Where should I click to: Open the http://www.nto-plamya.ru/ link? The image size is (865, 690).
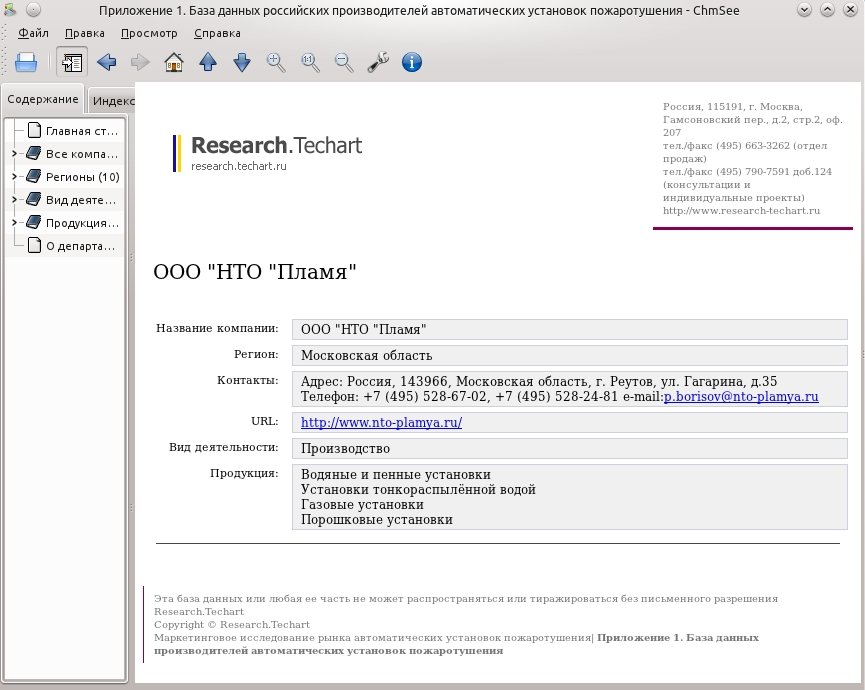(x=381, y=422)
